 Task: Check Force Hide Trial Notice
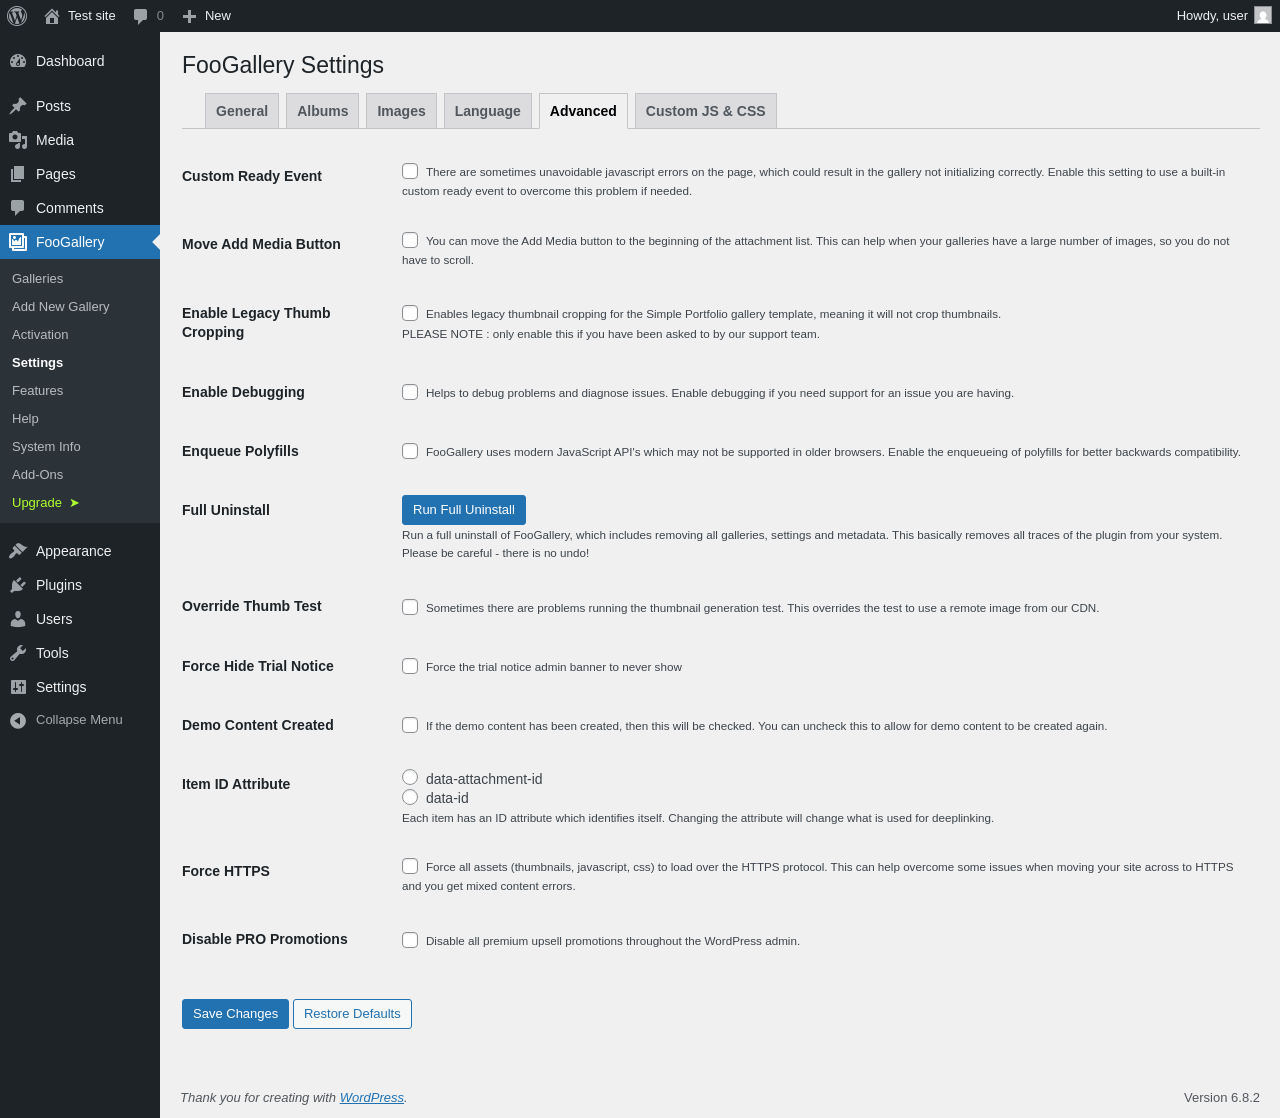coord(410,666)
